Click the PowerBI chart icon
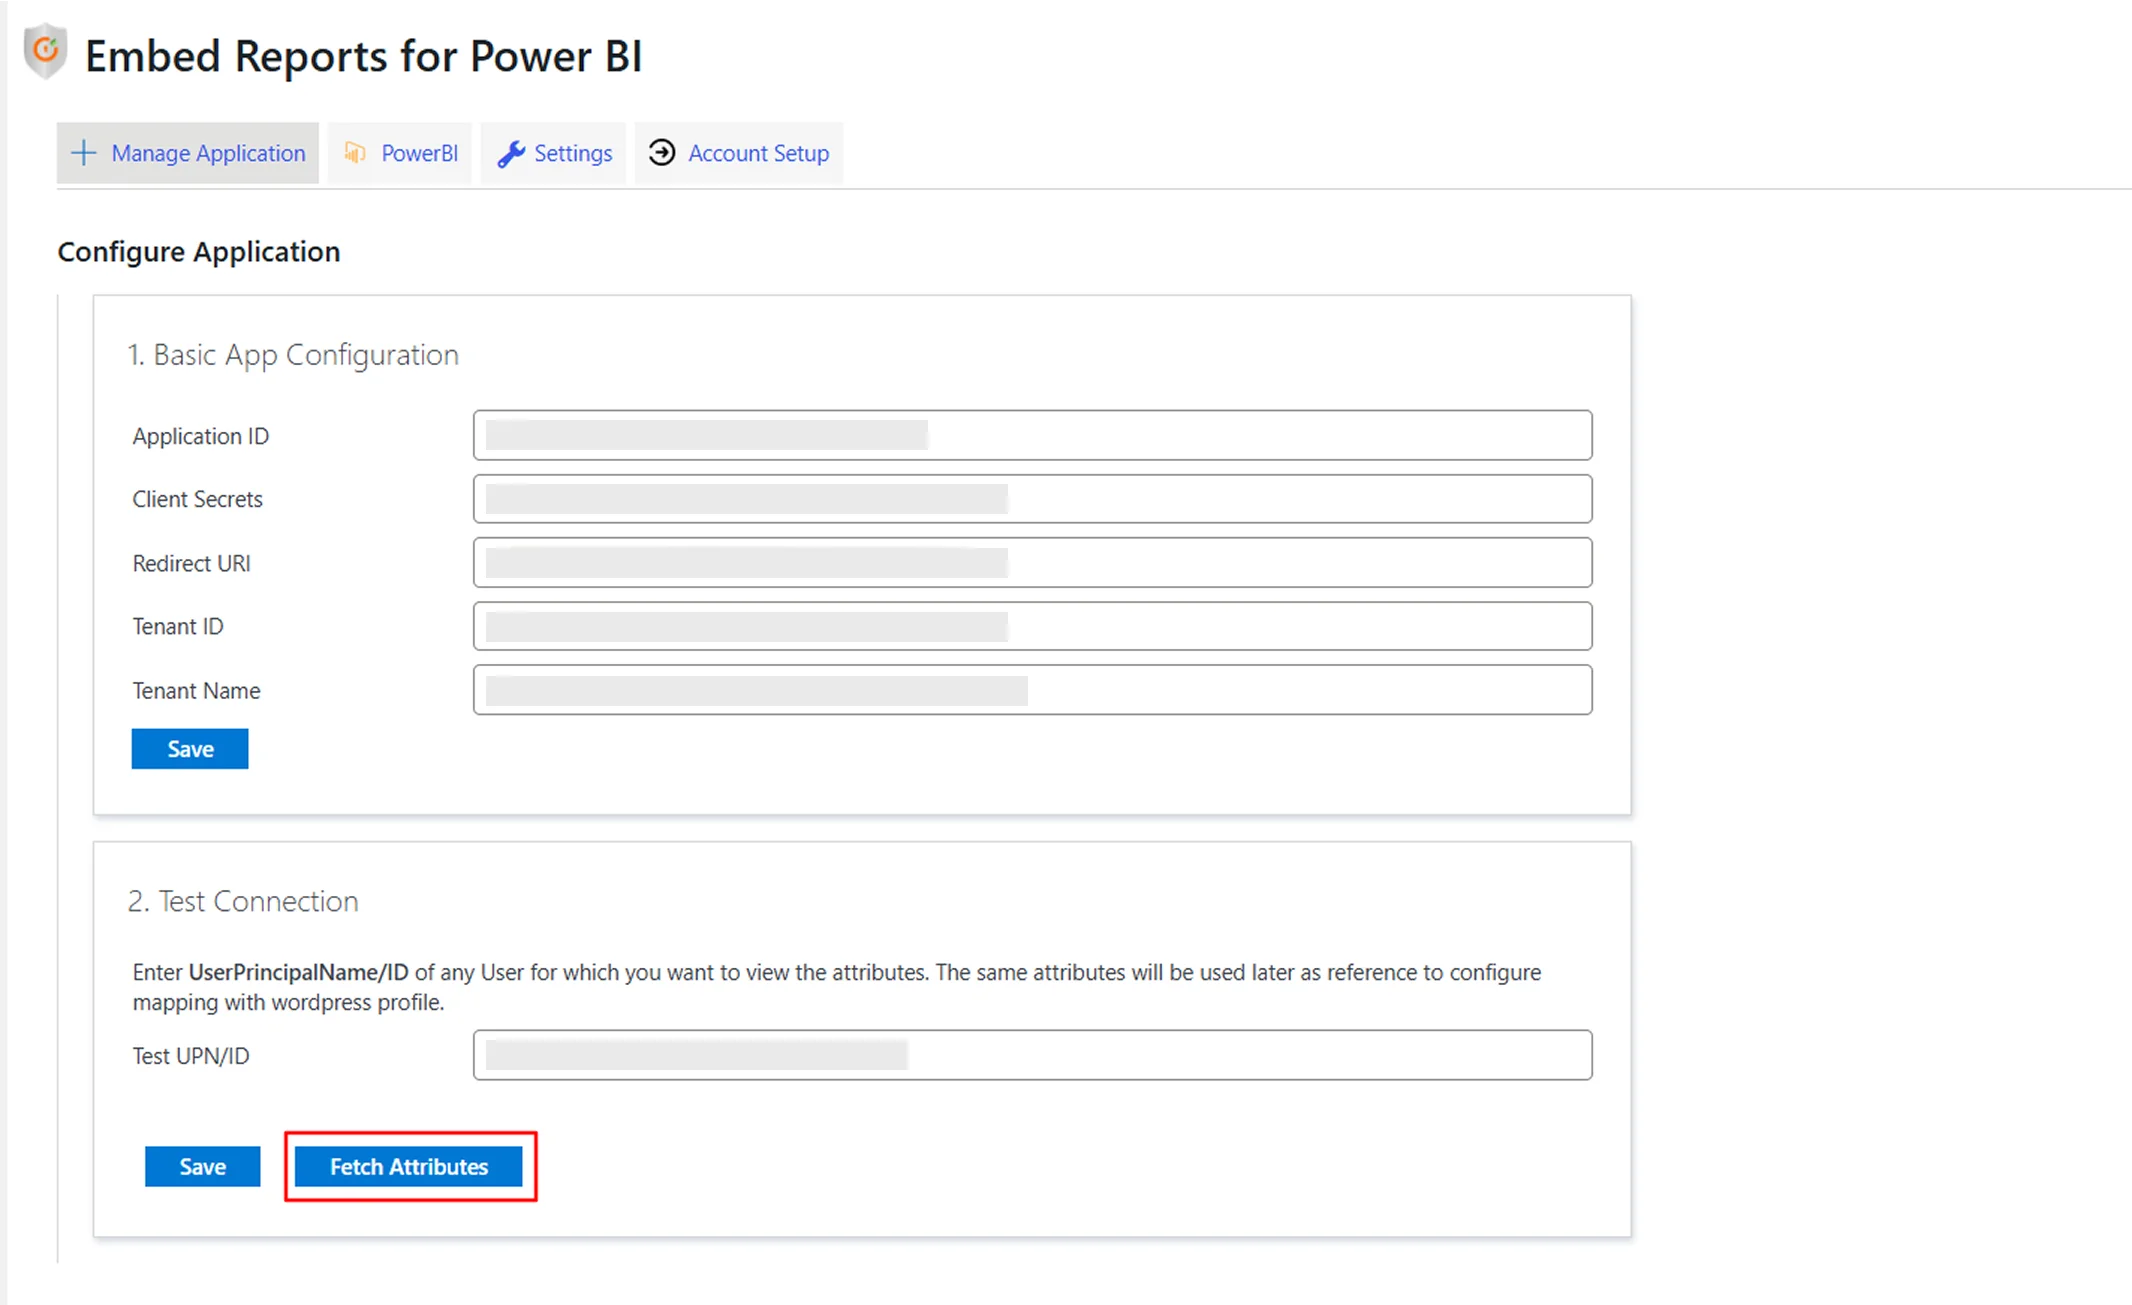 coord(355,152)
